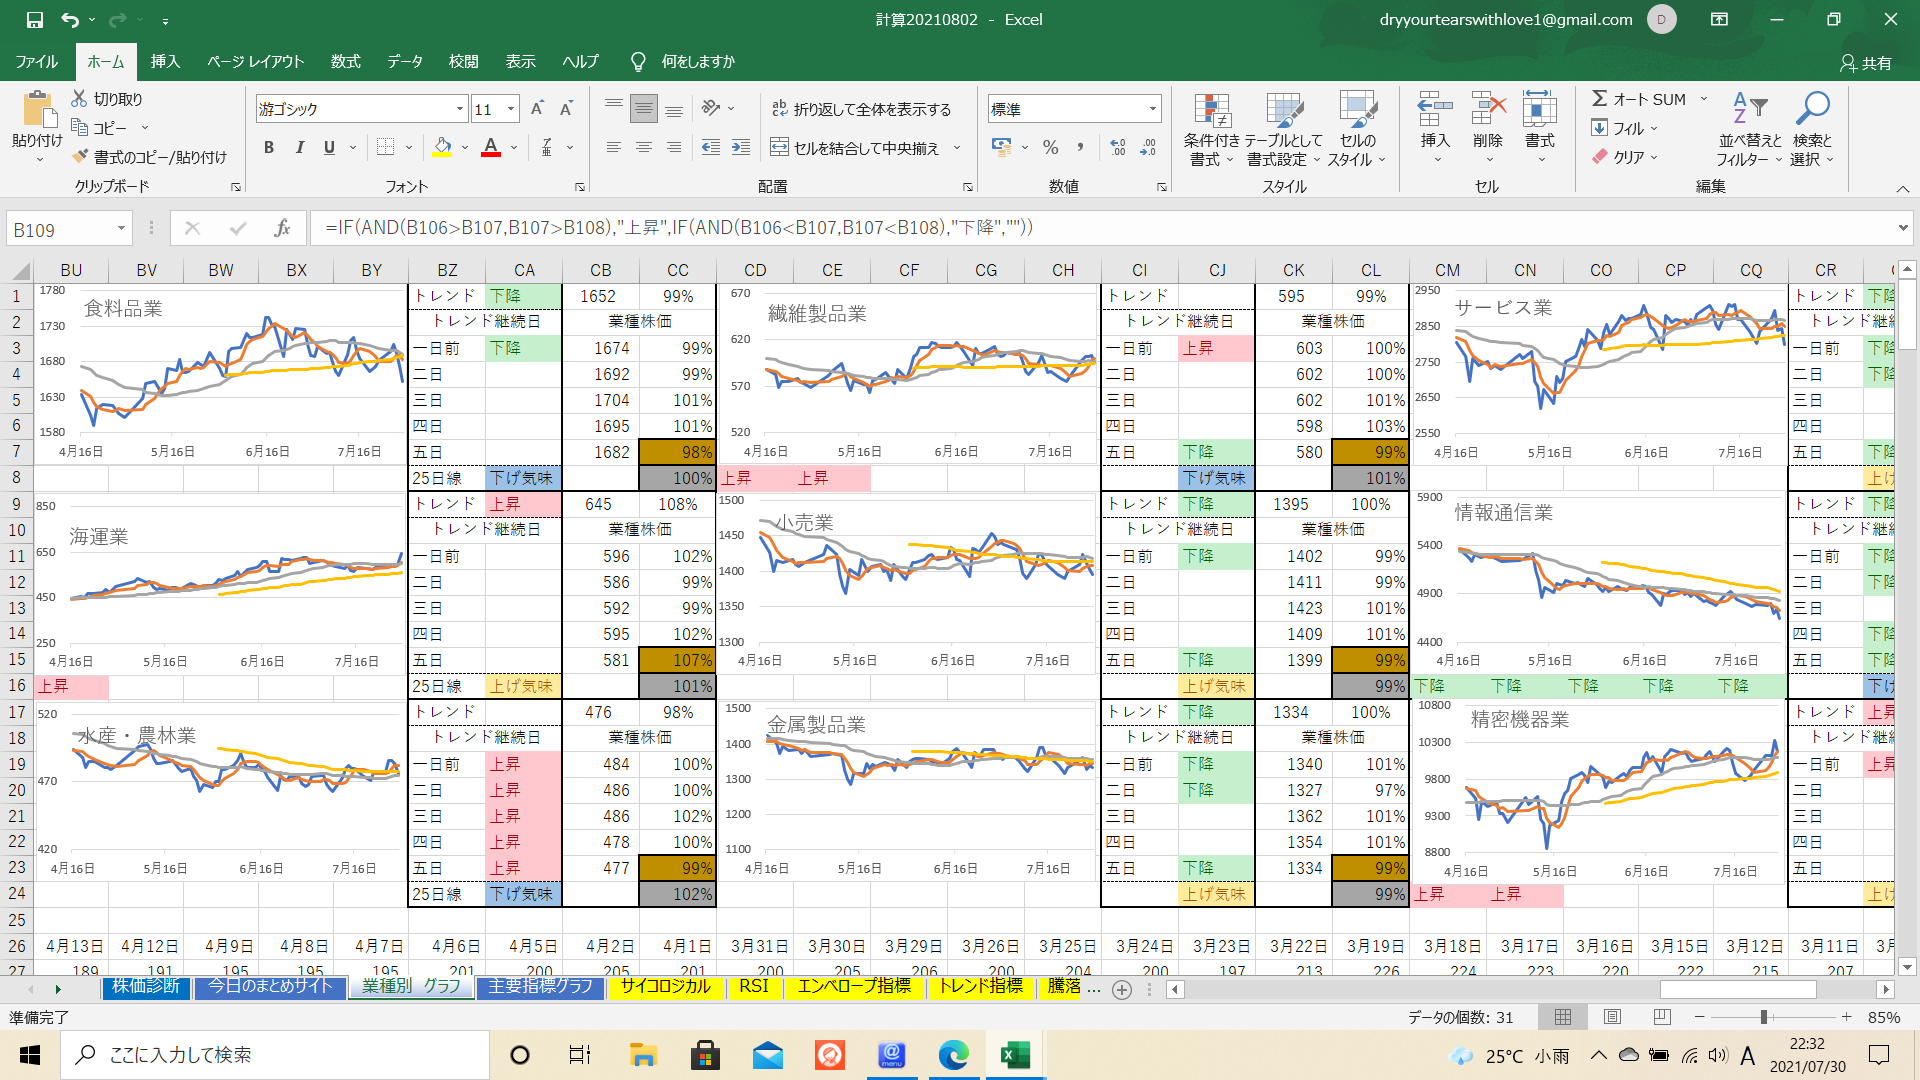Open the Name Box dropdown arrow

pos(121,229)
